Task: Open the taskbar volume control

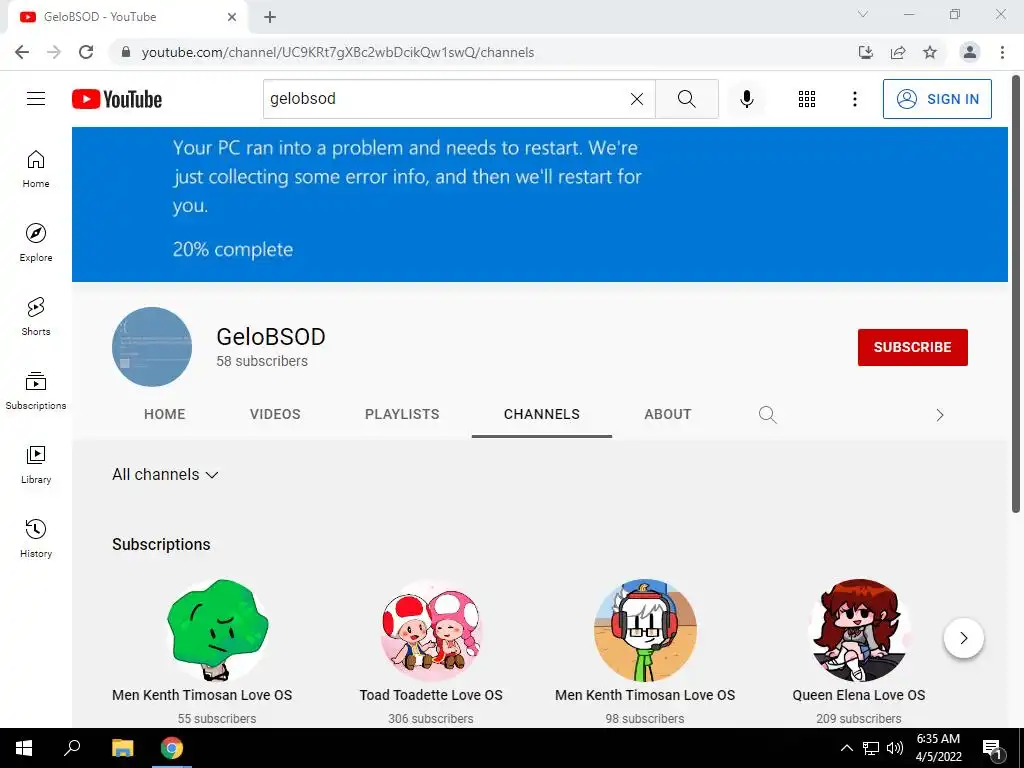Action: point(895,748)
